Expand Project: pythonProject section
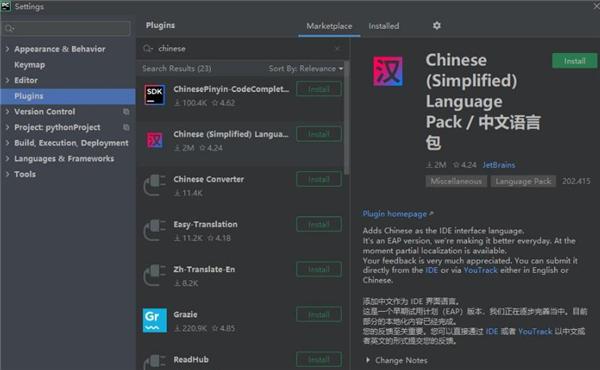This screenshot has width=600, height=370. [7, 127]
